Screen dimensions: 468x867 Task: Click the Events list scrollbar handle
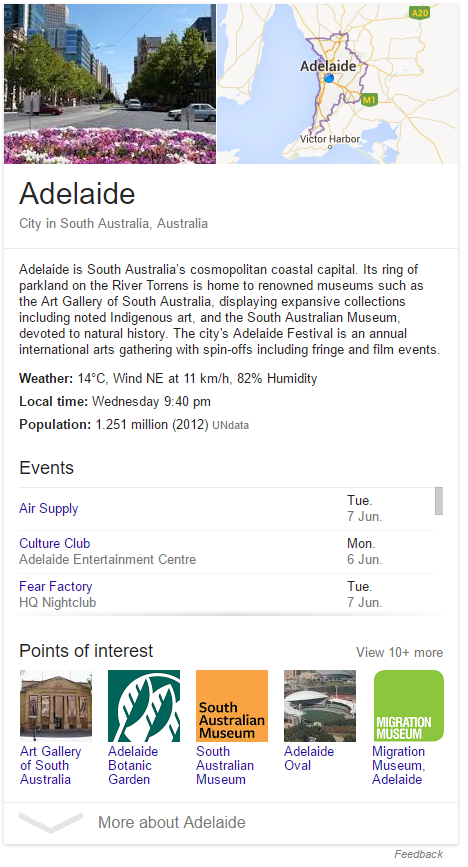tap(439, 501)
